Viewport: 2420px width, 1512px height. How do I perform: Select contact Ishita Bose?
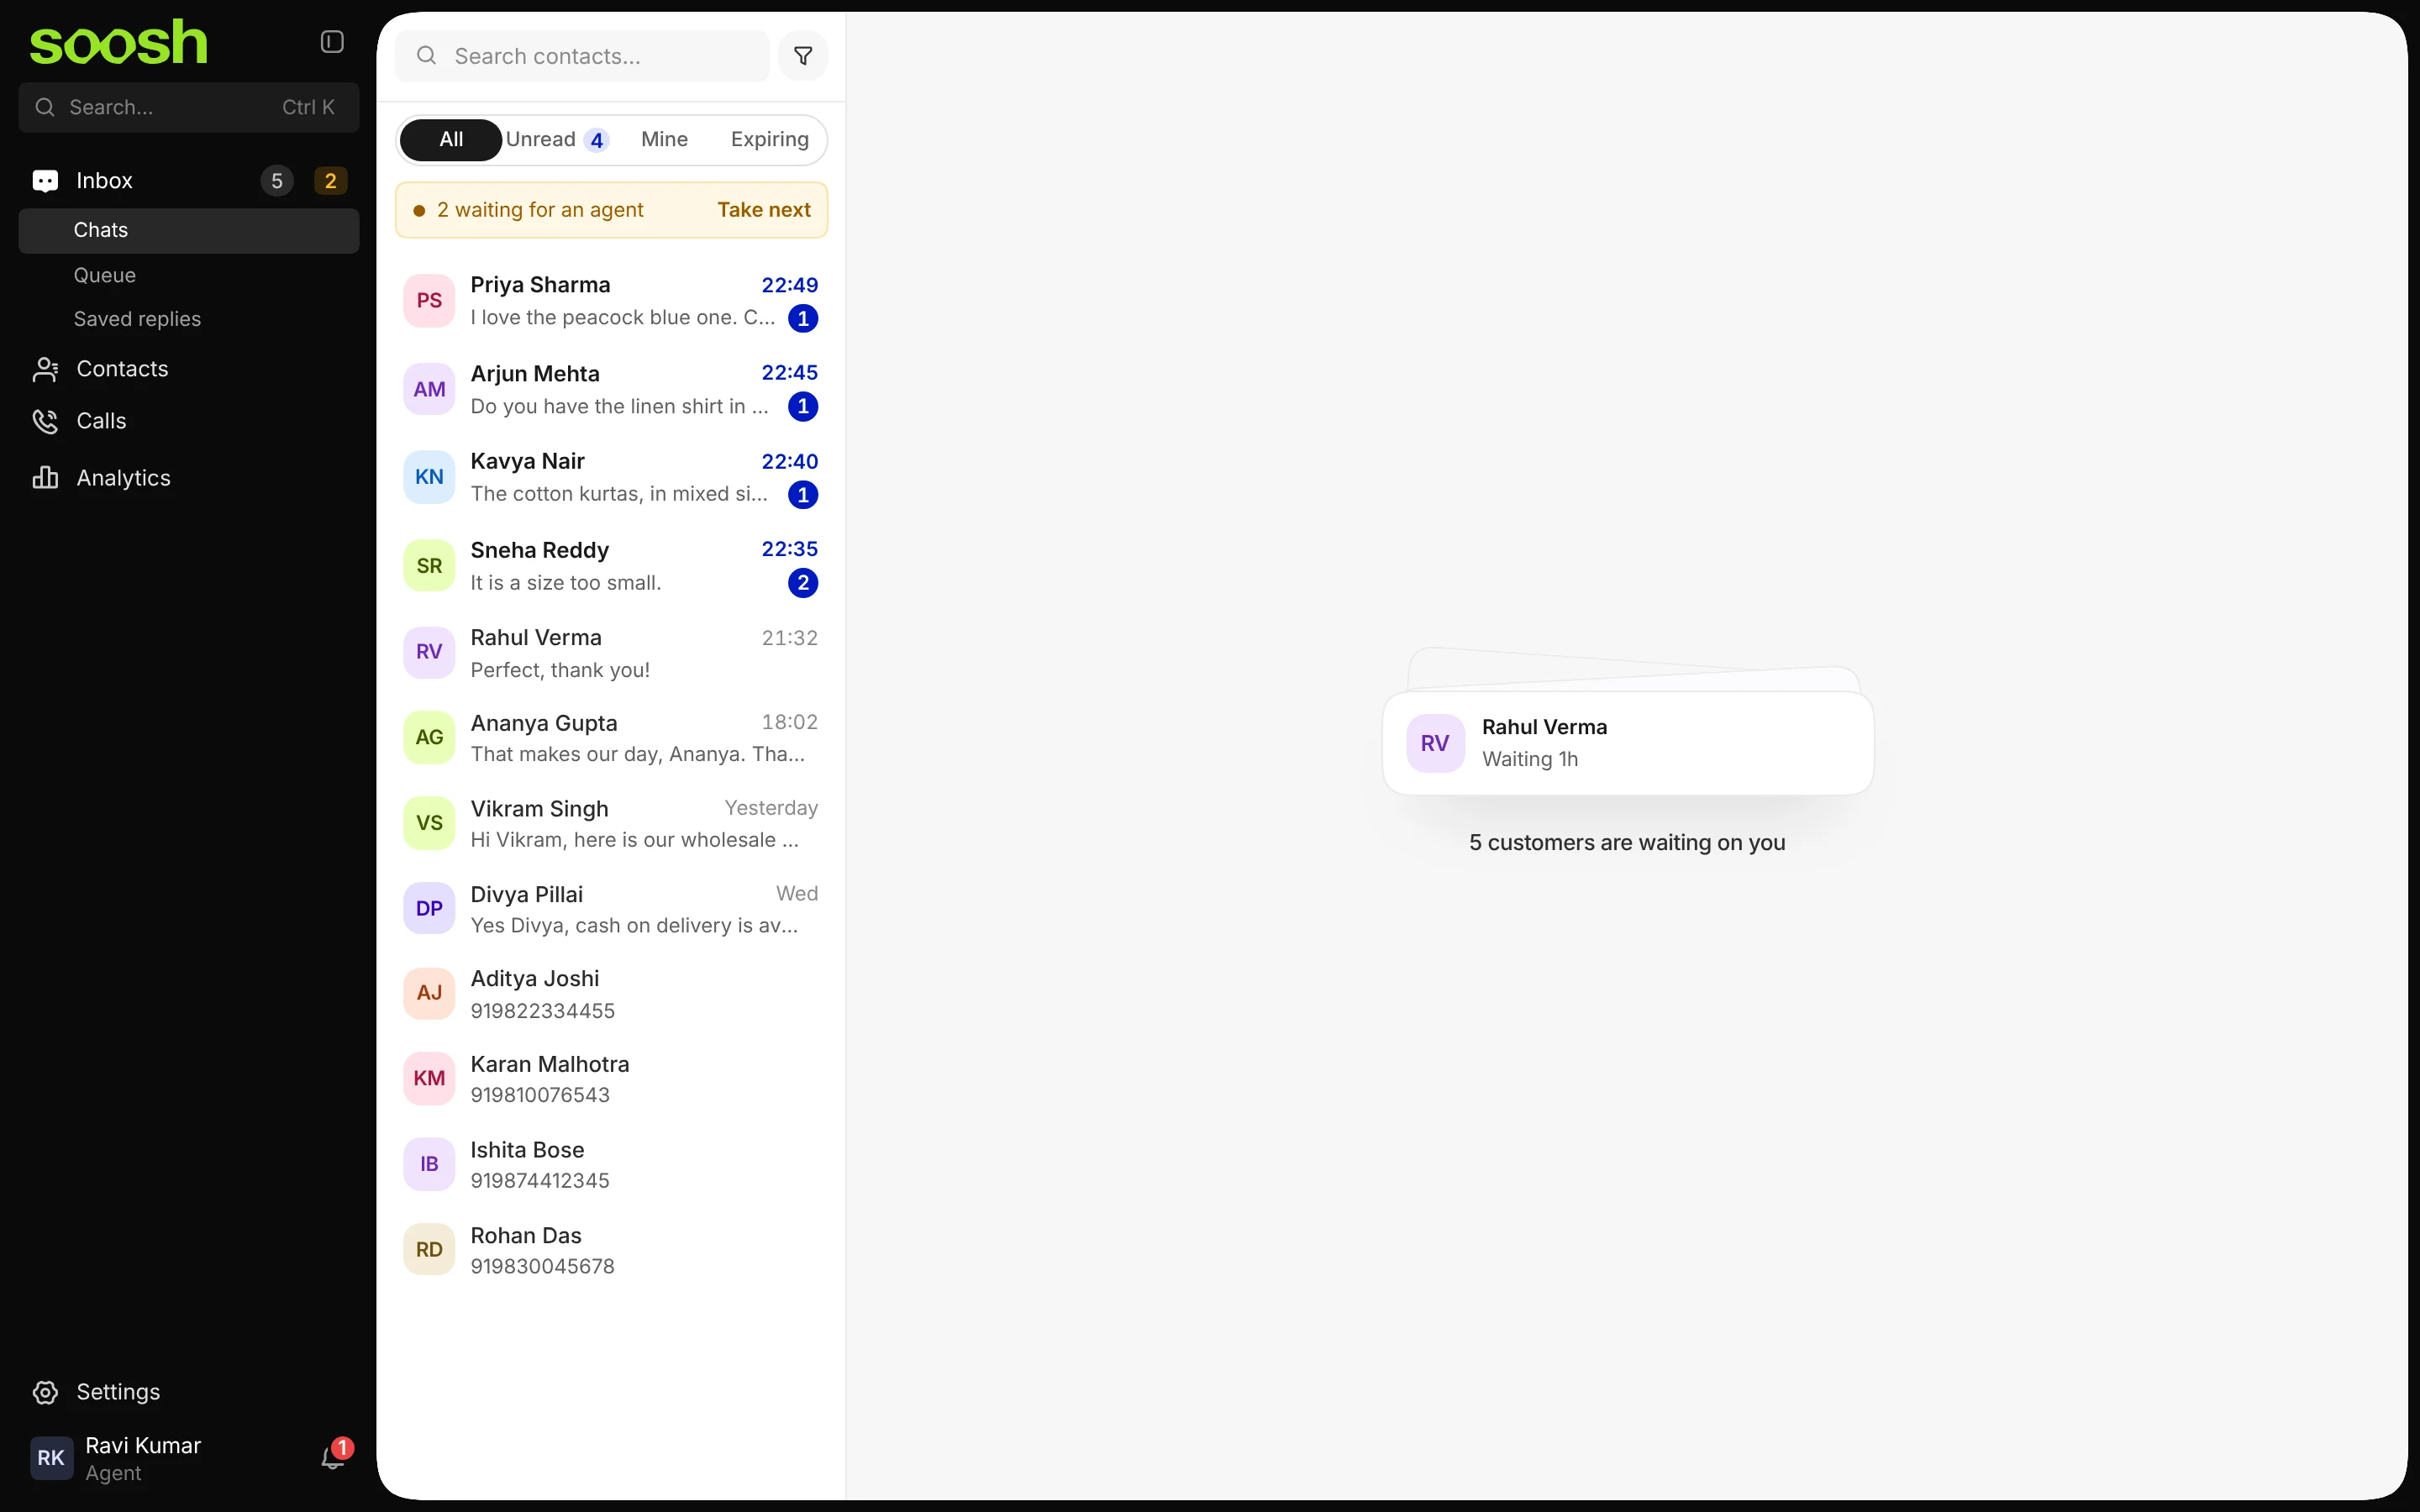pyautogui.click(x=611, y=1164)
